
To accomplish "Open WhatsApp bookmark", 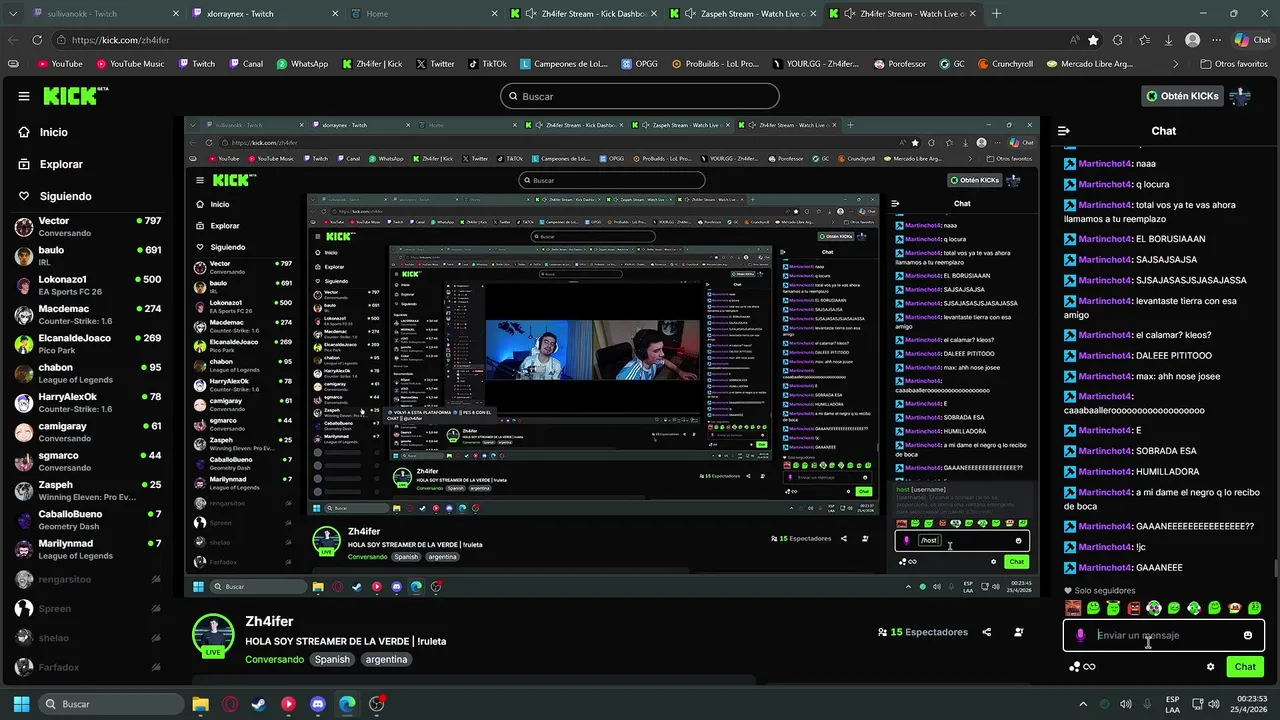I will point(301,63).
